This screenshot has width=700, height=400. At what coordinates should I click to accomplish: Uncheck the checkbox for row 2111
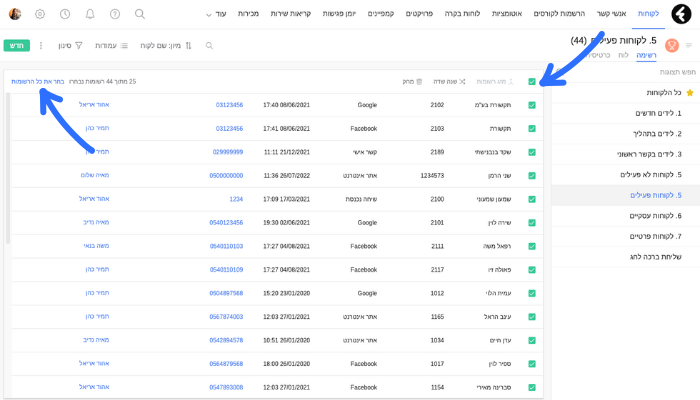tap(532, 246)
